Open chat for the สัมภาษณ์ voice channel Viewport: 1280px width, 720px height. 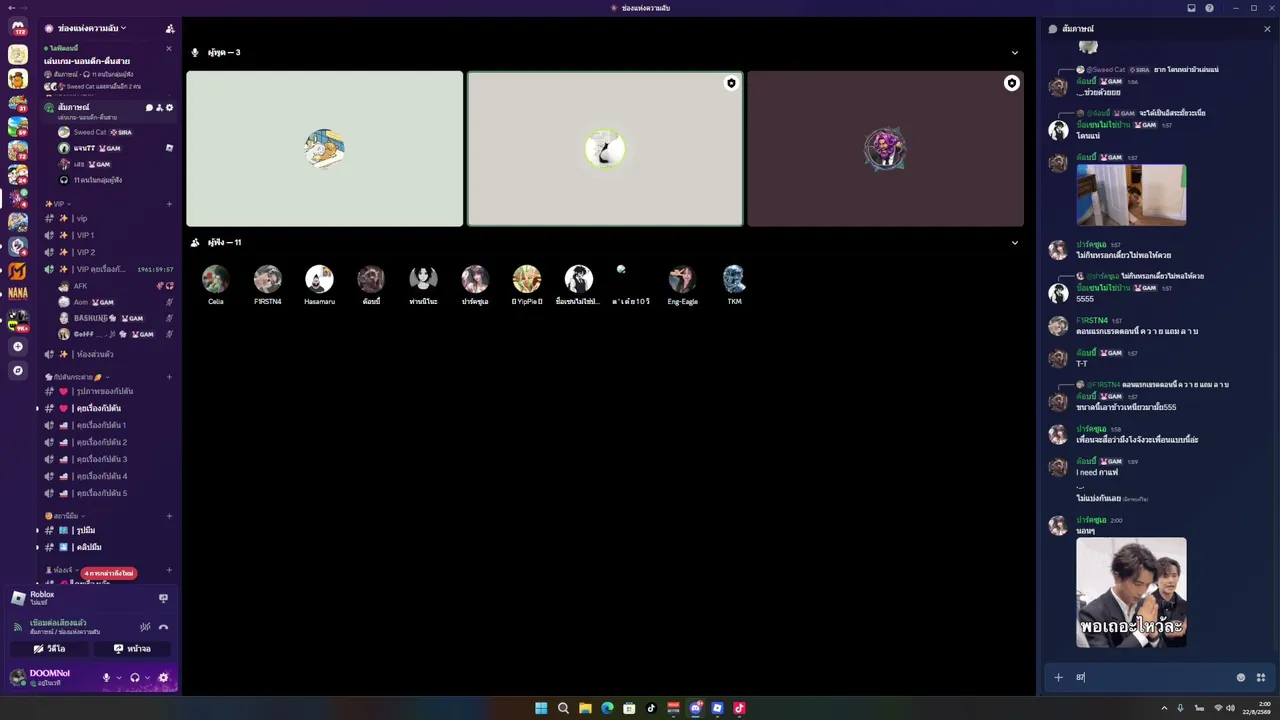(149, 107)
